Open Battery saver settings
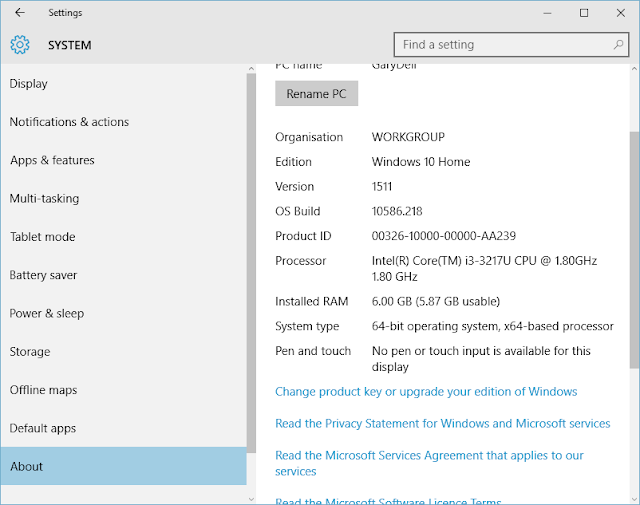 (x=43, y=275)
